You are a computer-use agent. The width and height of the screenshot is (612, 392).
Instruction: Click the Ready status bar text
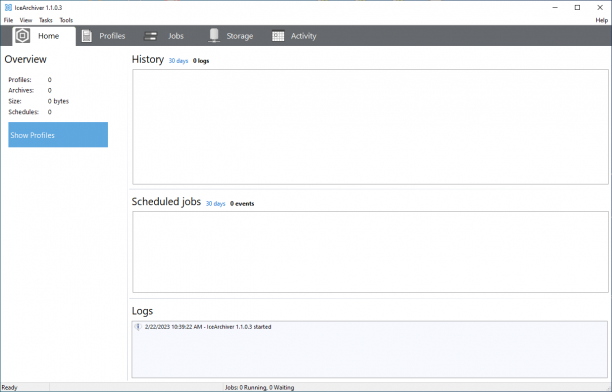click(9, 387)
